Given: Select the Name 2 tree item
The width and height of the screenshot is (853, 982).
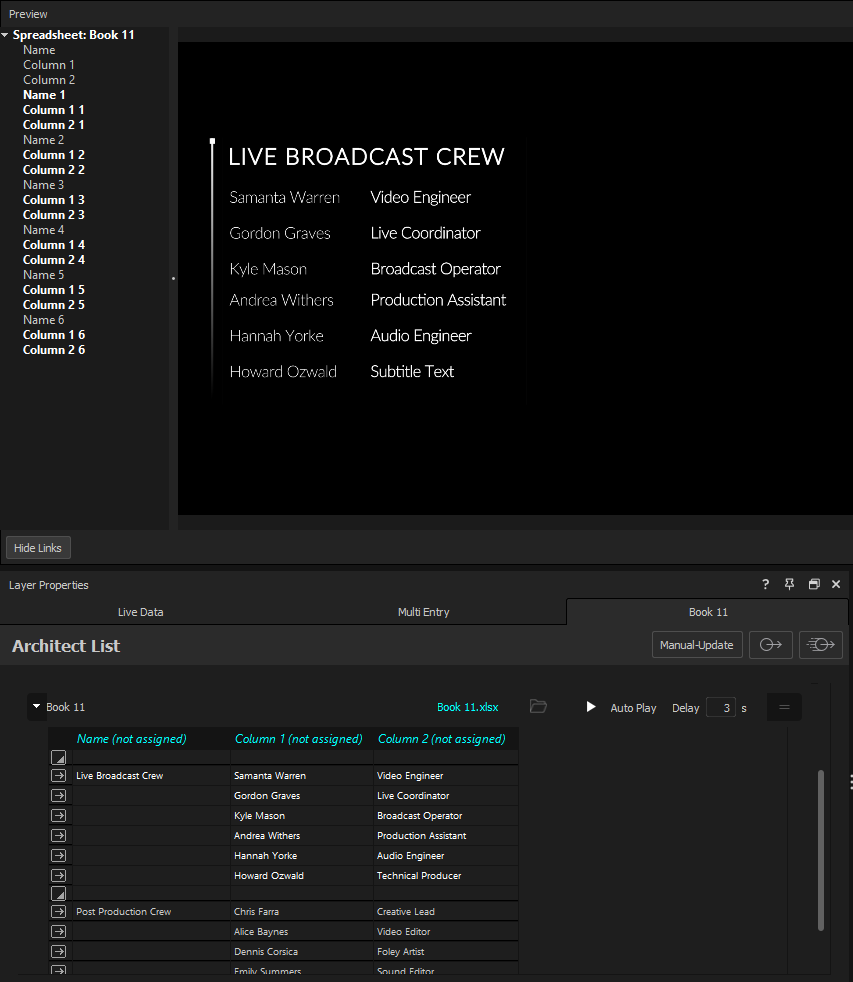Looking at the screenshot, I should pyautogui.click(x=43, y=140).
